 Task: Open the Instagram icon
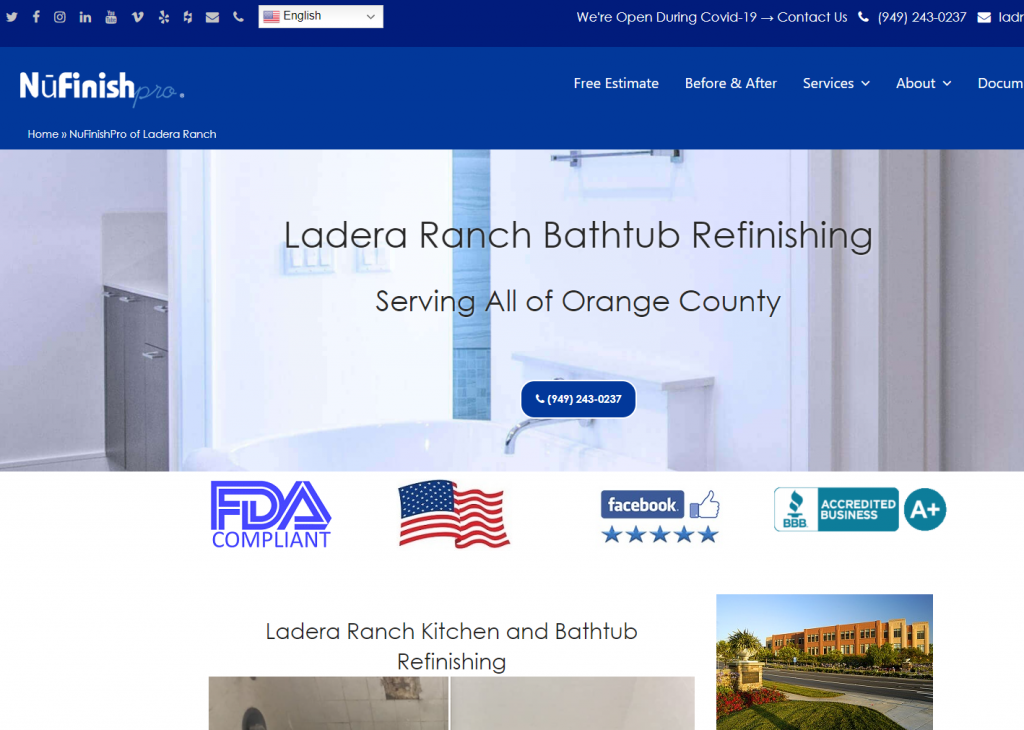pyautogui.click(x=59, y=17)
